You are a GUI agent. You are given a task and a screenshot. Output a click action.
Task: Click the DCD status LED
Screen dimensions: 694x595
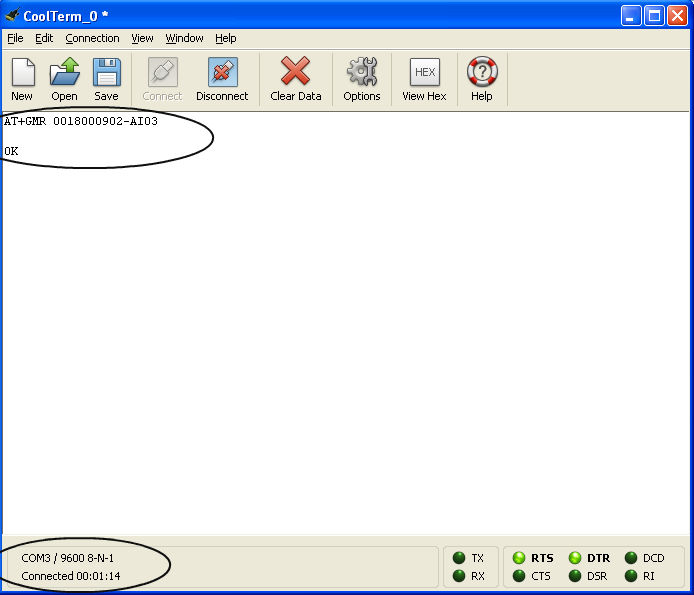632,558
